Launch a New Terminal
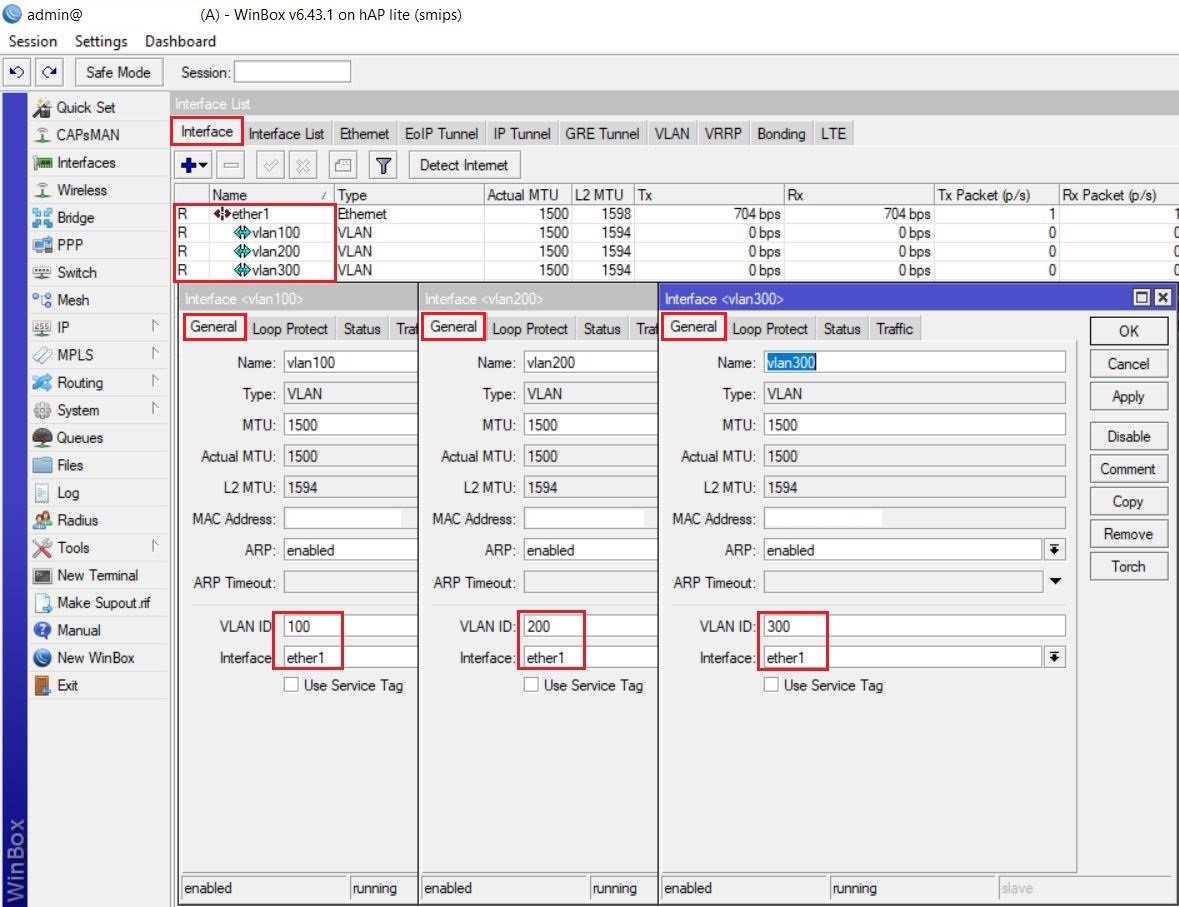The width and height of the screenshot is (1179, 907). (97, 575)
